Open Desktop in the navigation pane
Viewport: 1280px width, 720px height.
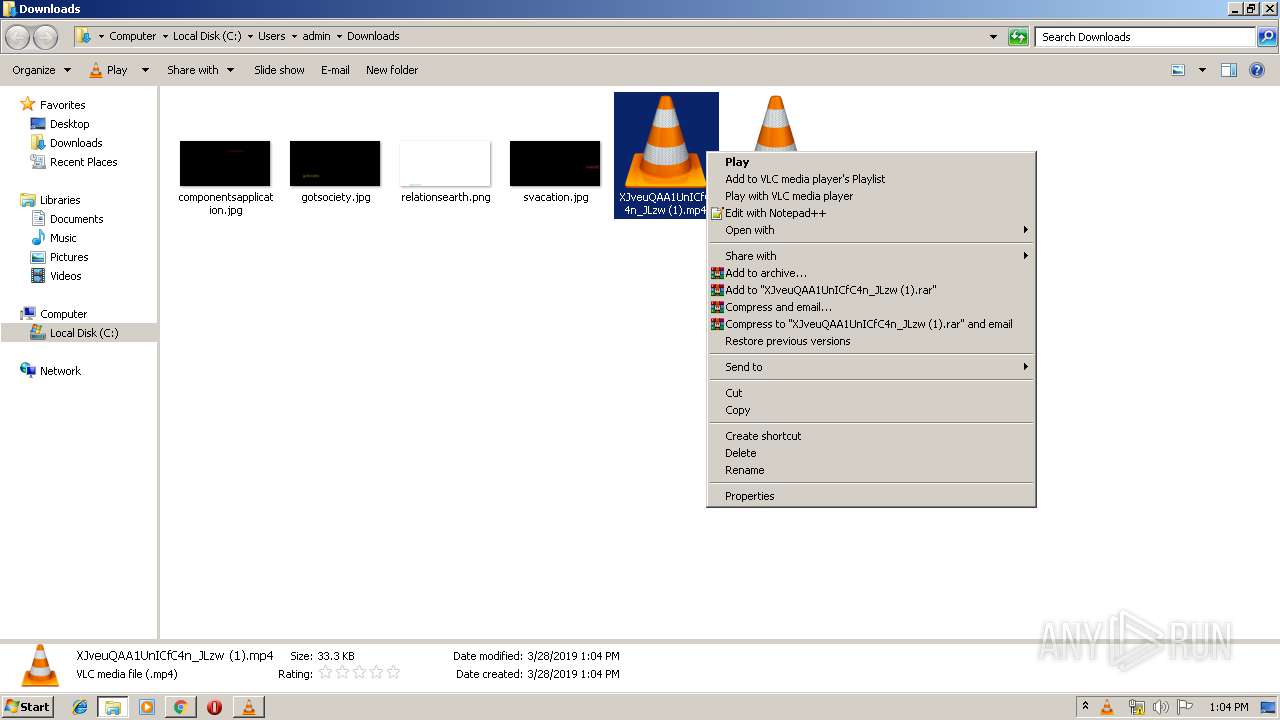[x=69, y=124]
